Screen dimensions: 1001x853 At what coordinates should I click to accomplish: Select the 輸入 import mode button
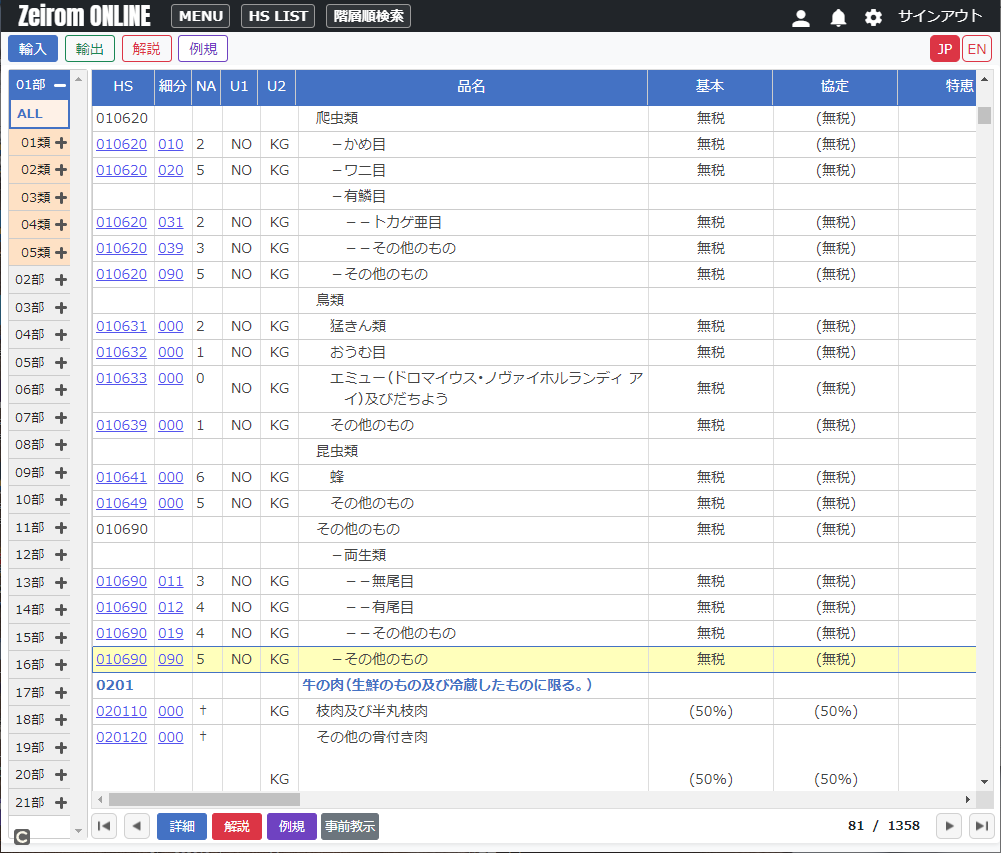pyautogui.click(x=33, y=49)
